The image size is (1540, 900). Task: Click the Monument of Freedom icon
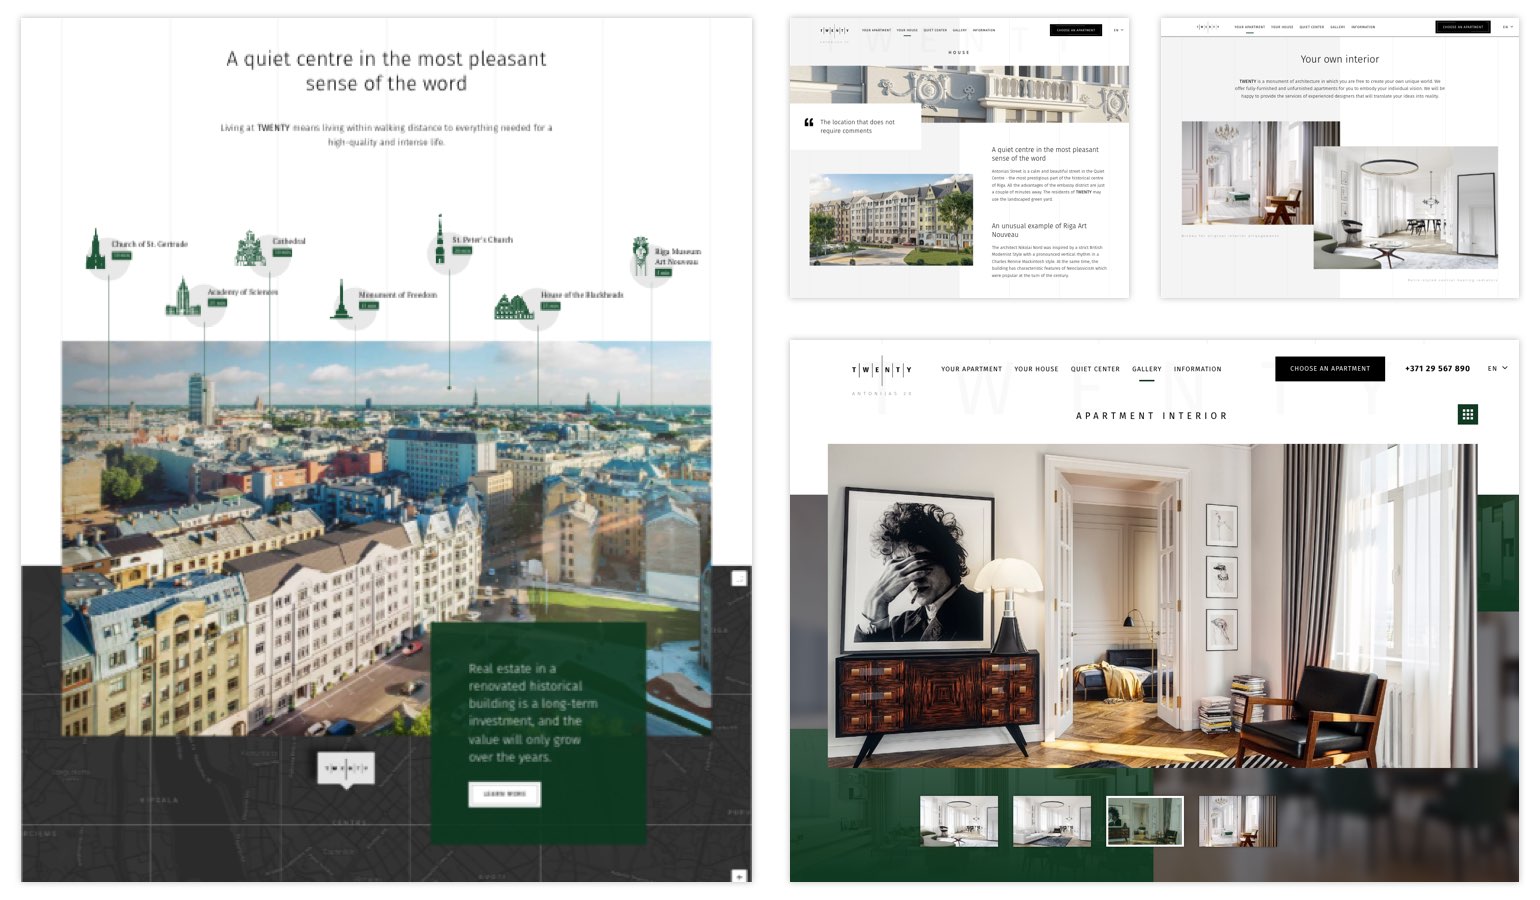coord(341,300)
